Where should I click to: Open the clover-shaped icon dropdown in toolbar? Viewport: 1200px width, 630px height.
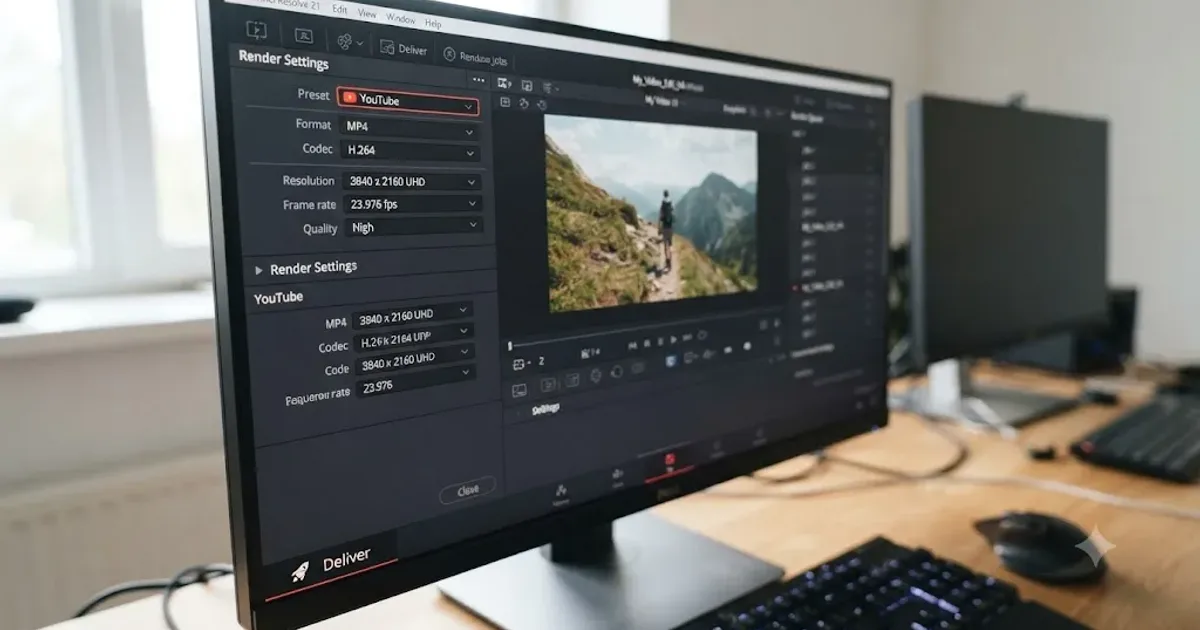349,42
